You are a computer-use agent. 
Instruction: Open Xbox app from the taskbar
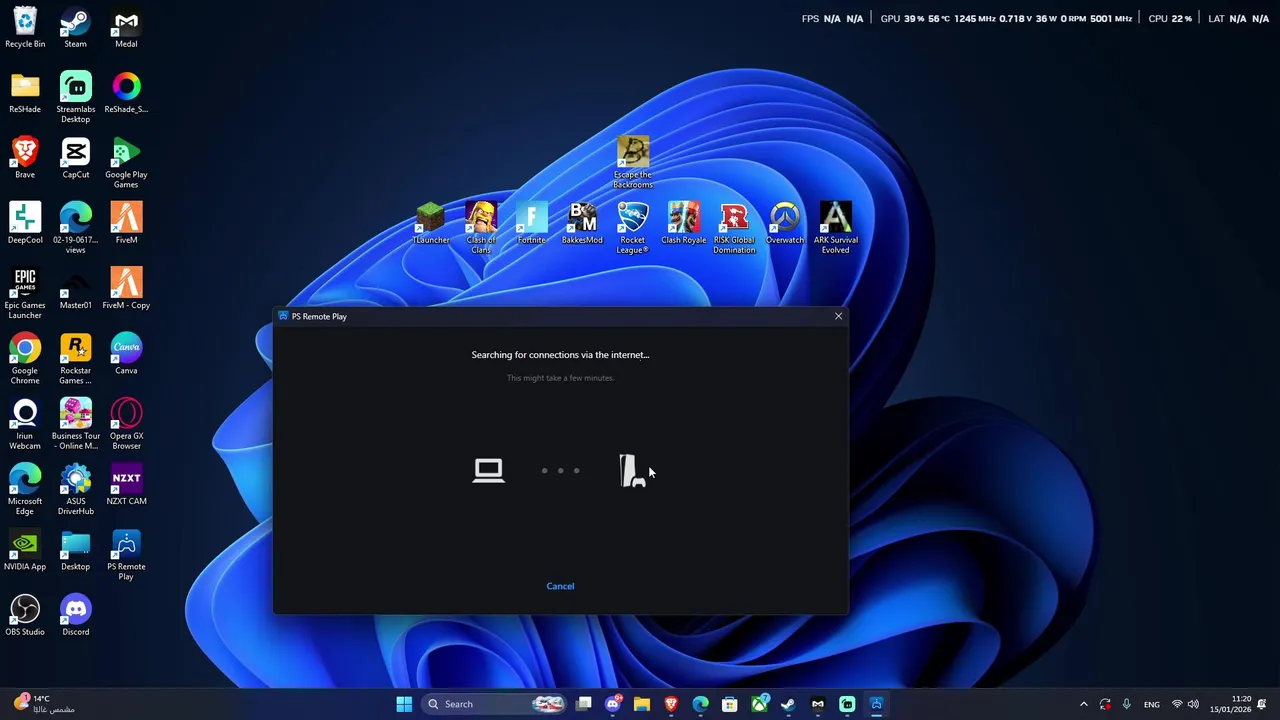759,704
